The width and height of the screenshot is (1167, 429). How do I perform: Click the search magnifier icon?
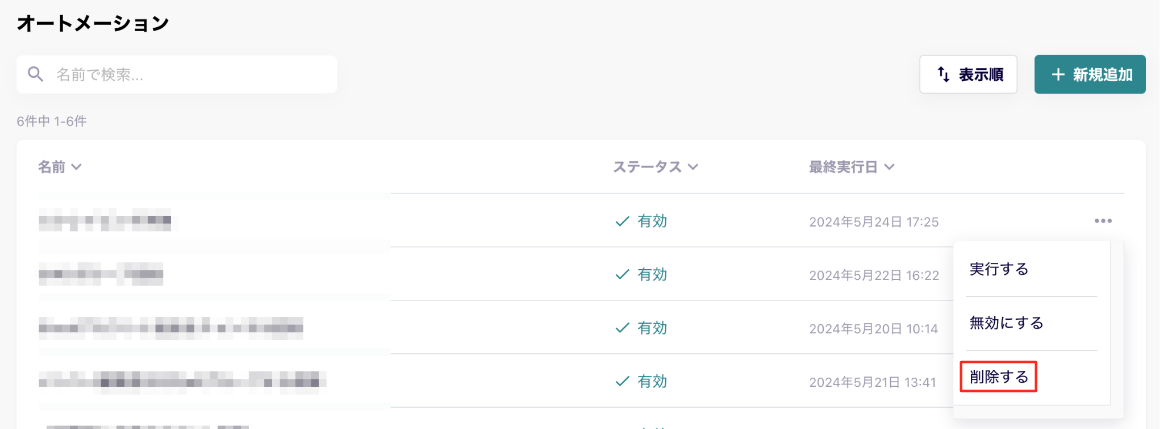[x=35, y=74]
